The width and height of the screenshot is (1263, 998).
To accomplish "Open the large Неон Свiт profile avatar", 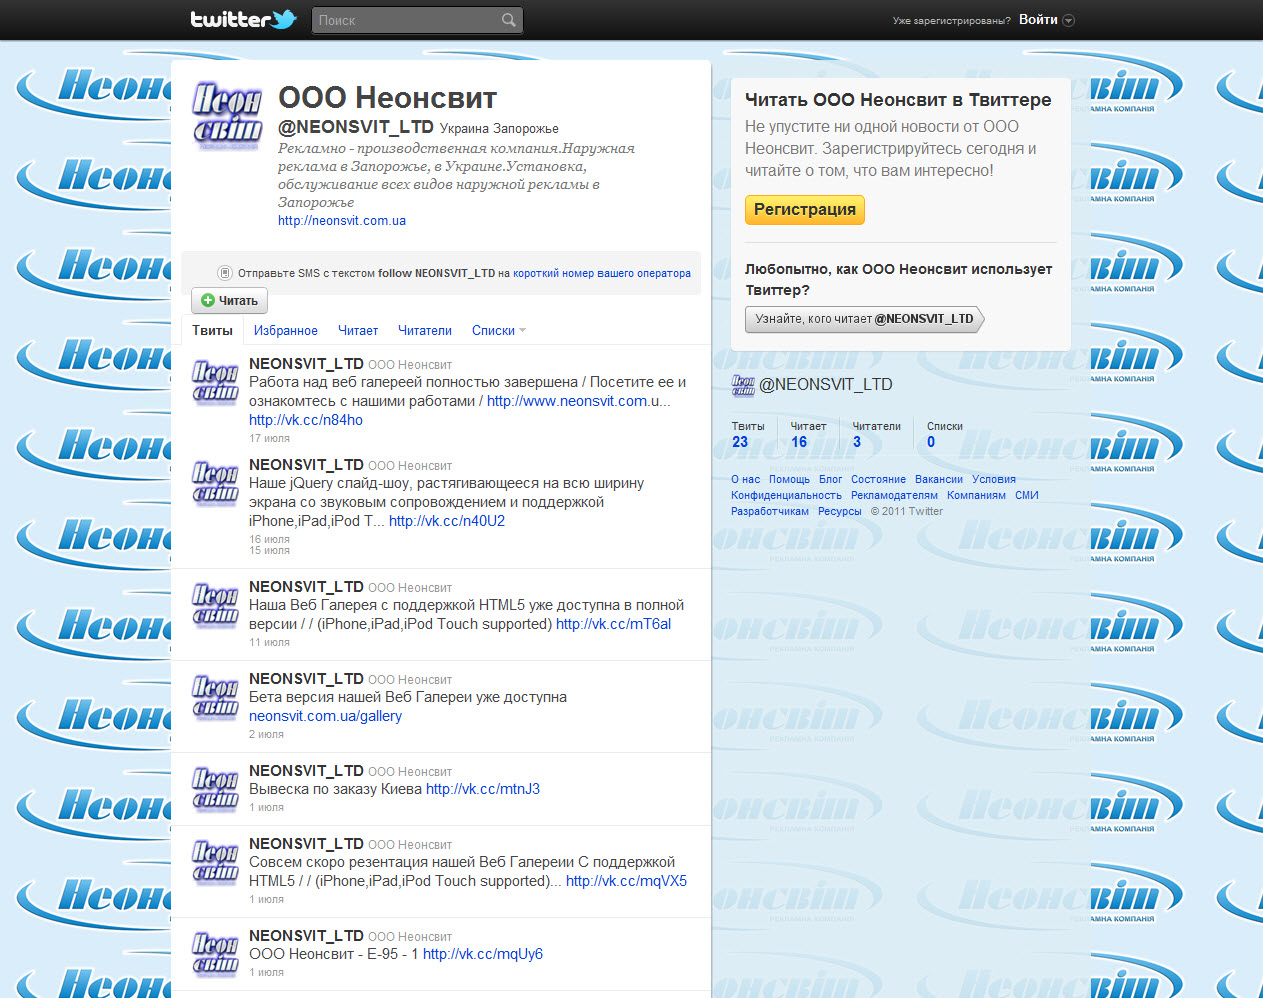I will [x=227, y=116].
